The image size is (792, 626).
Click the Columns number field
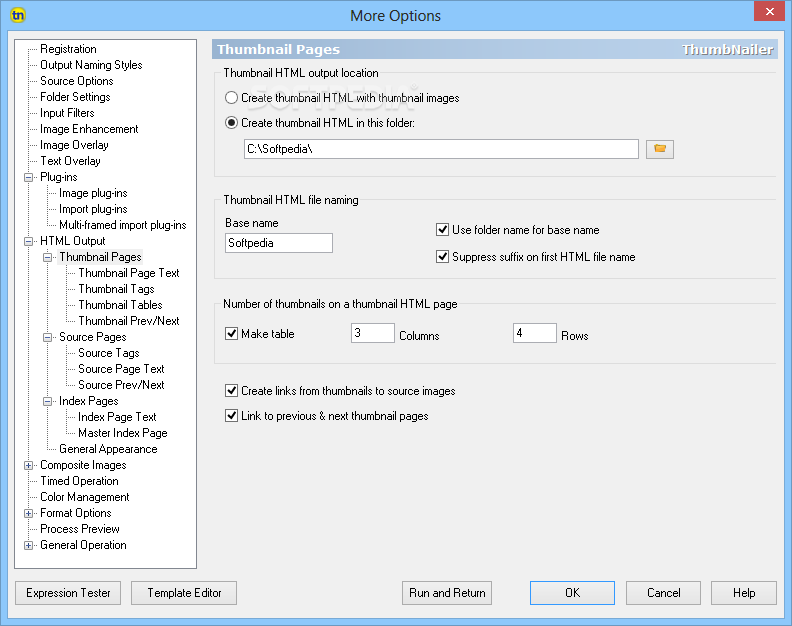pos(373,333)
